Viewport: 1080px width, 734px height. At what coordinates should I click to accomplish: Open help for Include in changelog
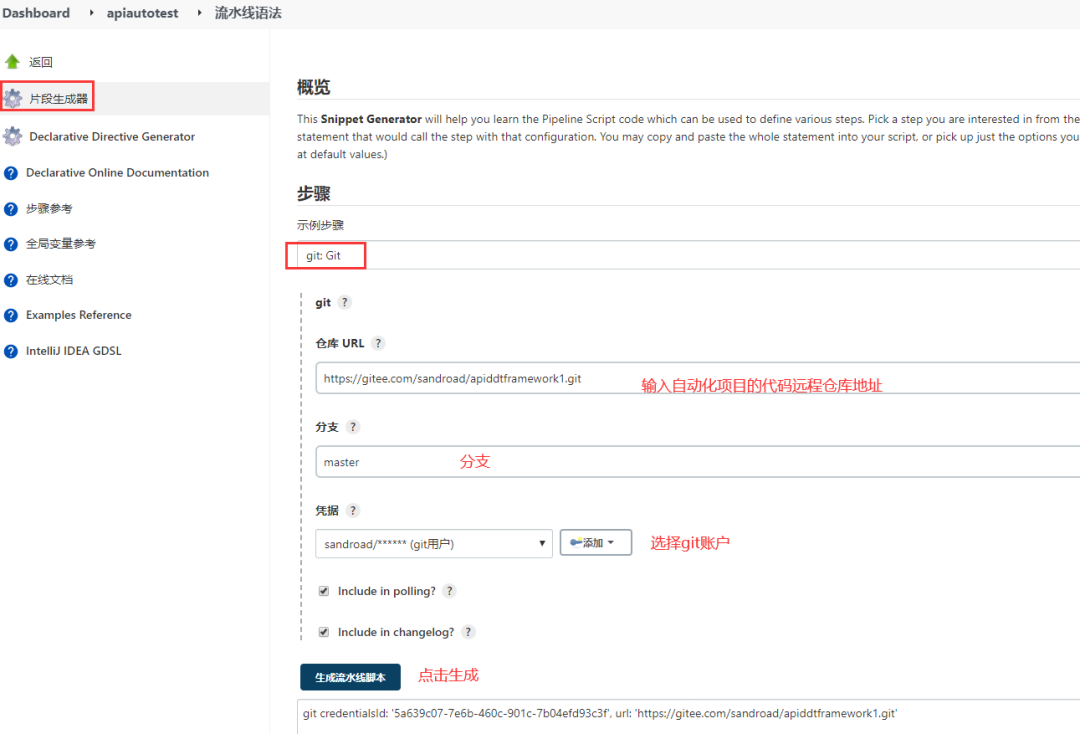[468, 632]
